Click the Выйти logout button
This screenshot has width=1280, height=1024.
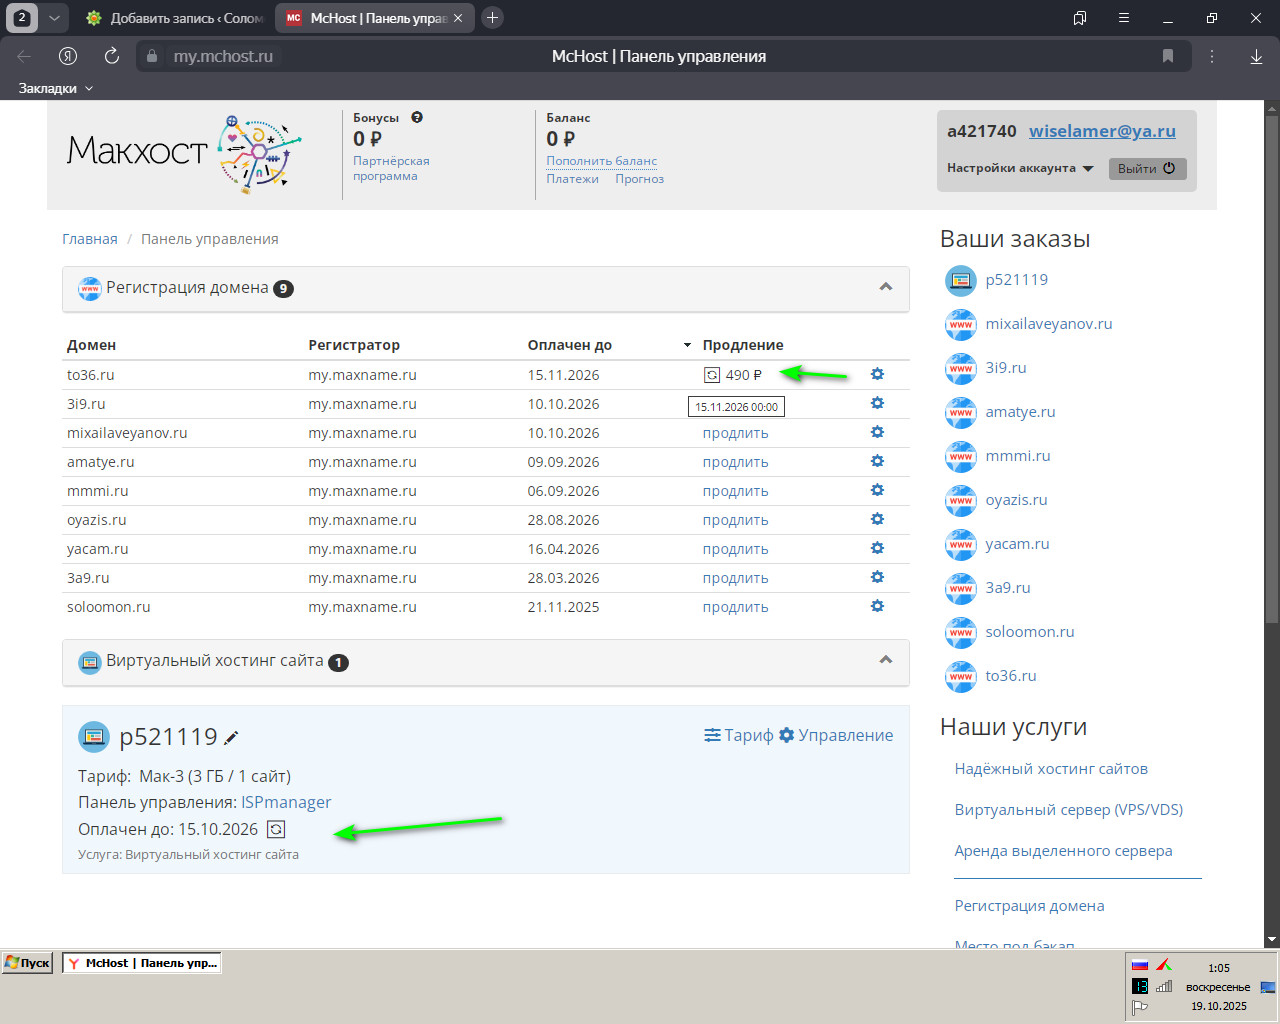click(x=1146, y=169)
